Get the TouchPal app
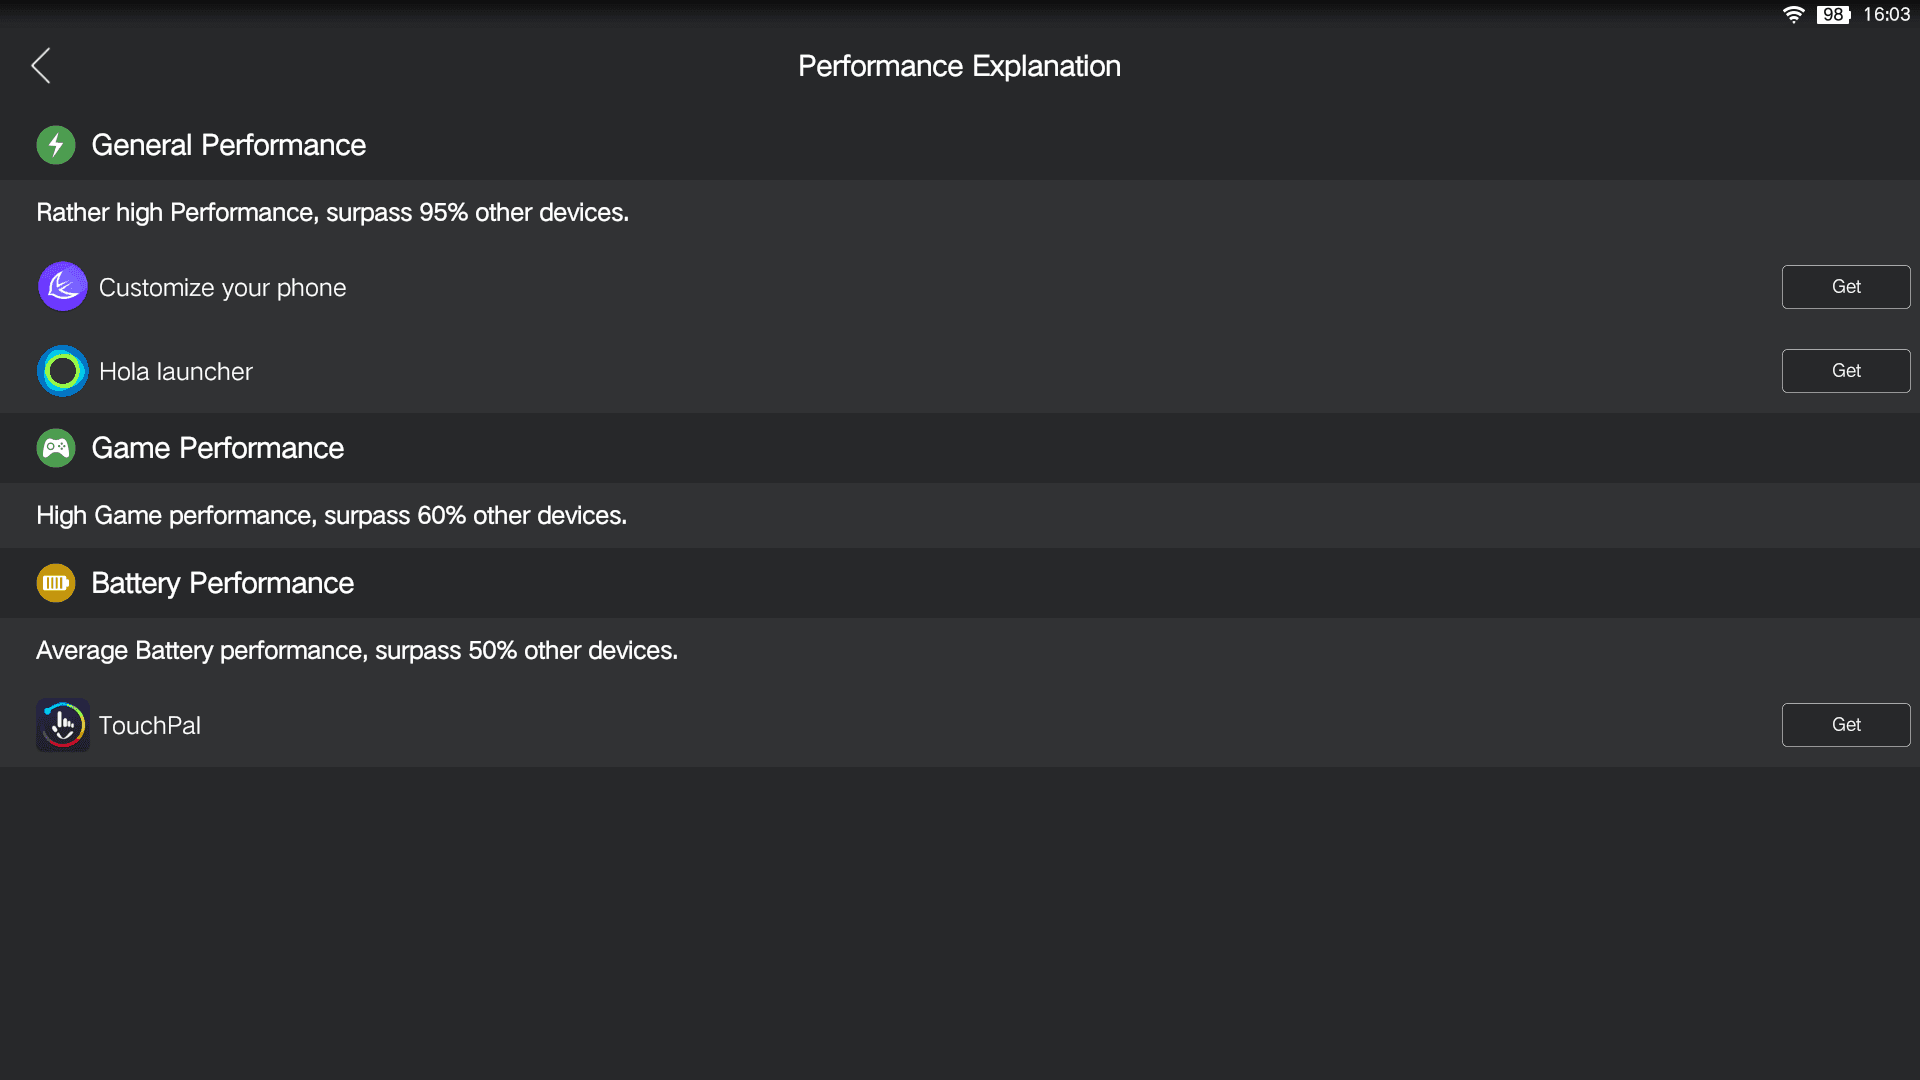This screenshot has height=1080, width=1920. pos(1846,725)
